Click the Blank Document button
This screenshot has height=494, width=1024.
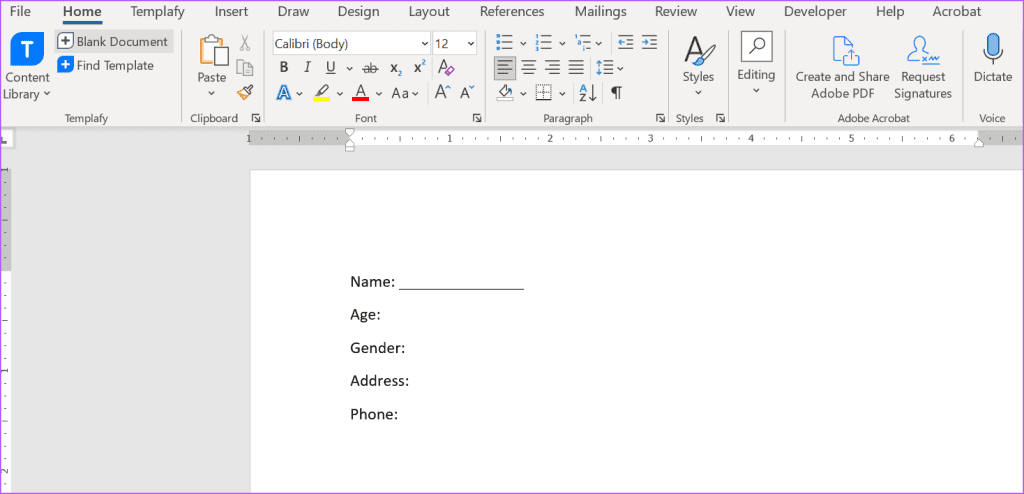(x=113, y=42)
